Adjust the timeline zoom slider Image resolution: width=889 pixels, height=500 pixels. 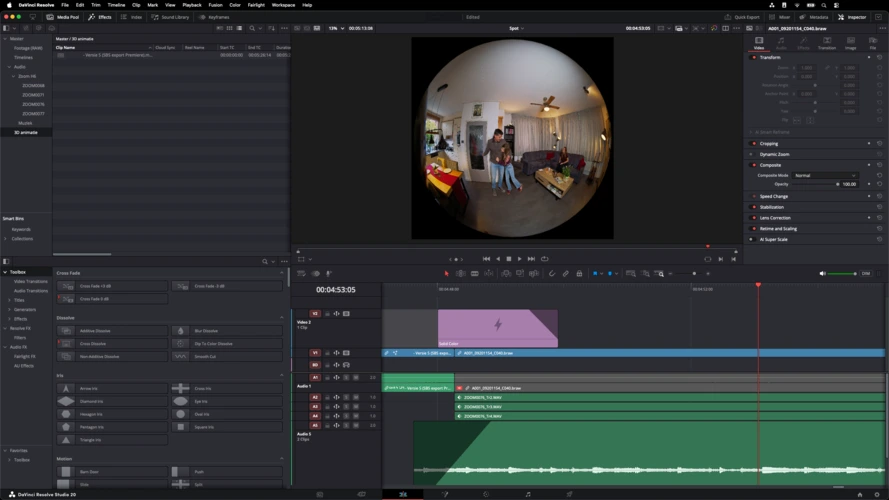click(x=694, y=274)
